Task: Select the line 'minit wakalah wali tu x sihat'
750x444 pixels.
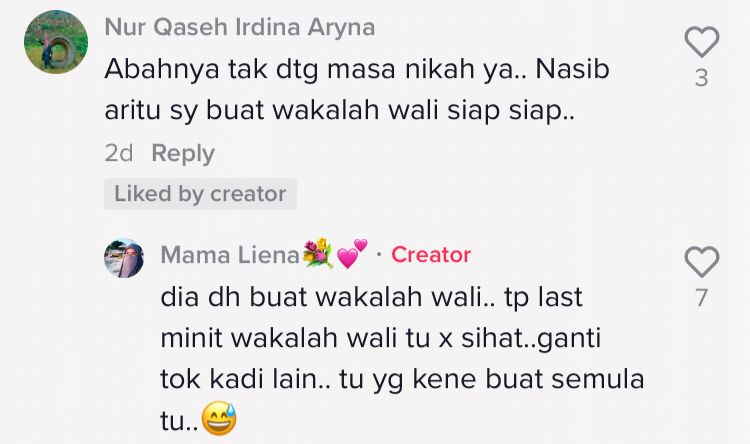Action: 381,338
